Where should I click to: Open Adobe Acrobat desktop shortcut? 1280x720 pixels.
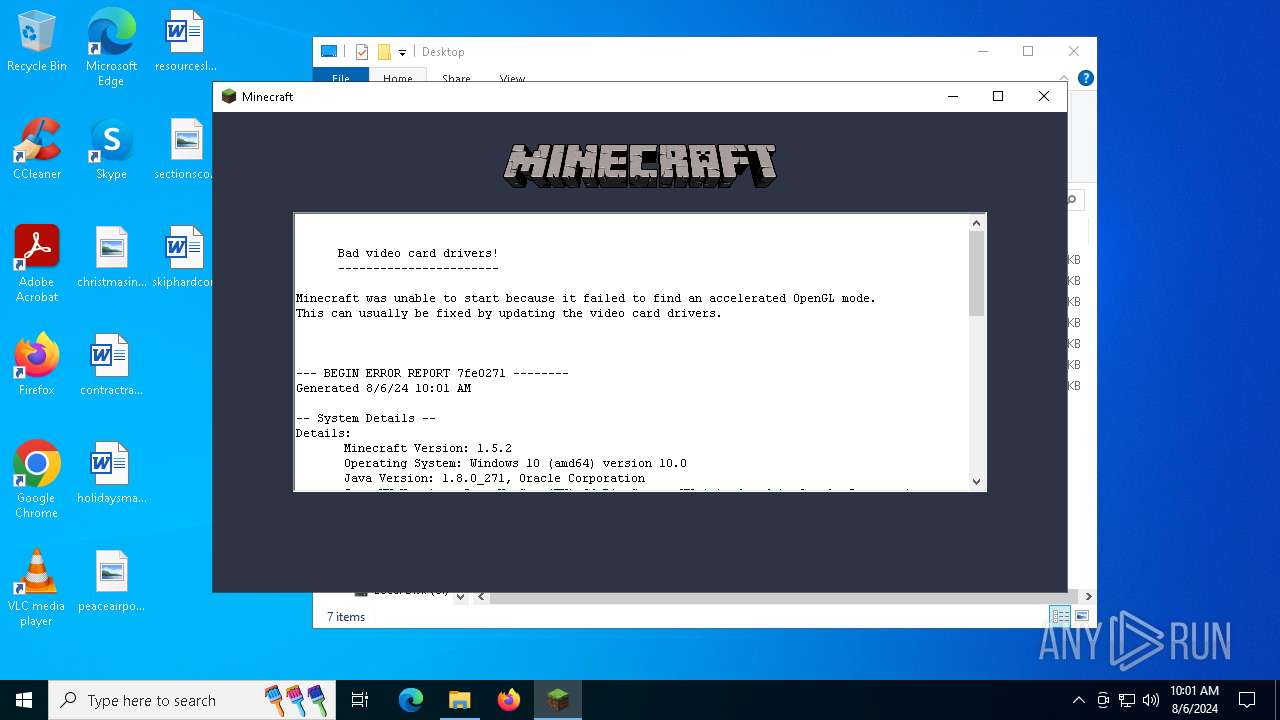click(37, 264)
